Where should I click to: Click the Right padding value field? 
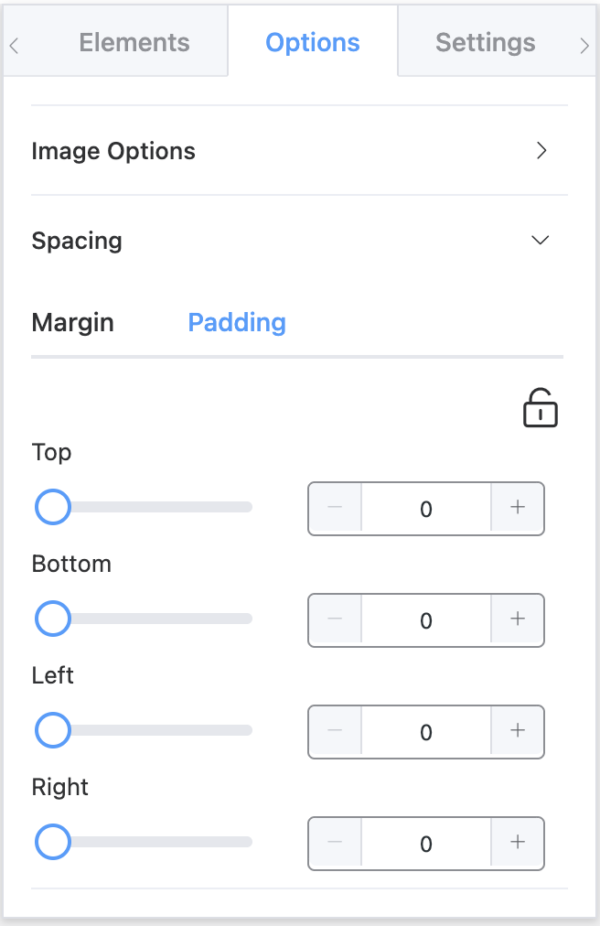point(425,843)
